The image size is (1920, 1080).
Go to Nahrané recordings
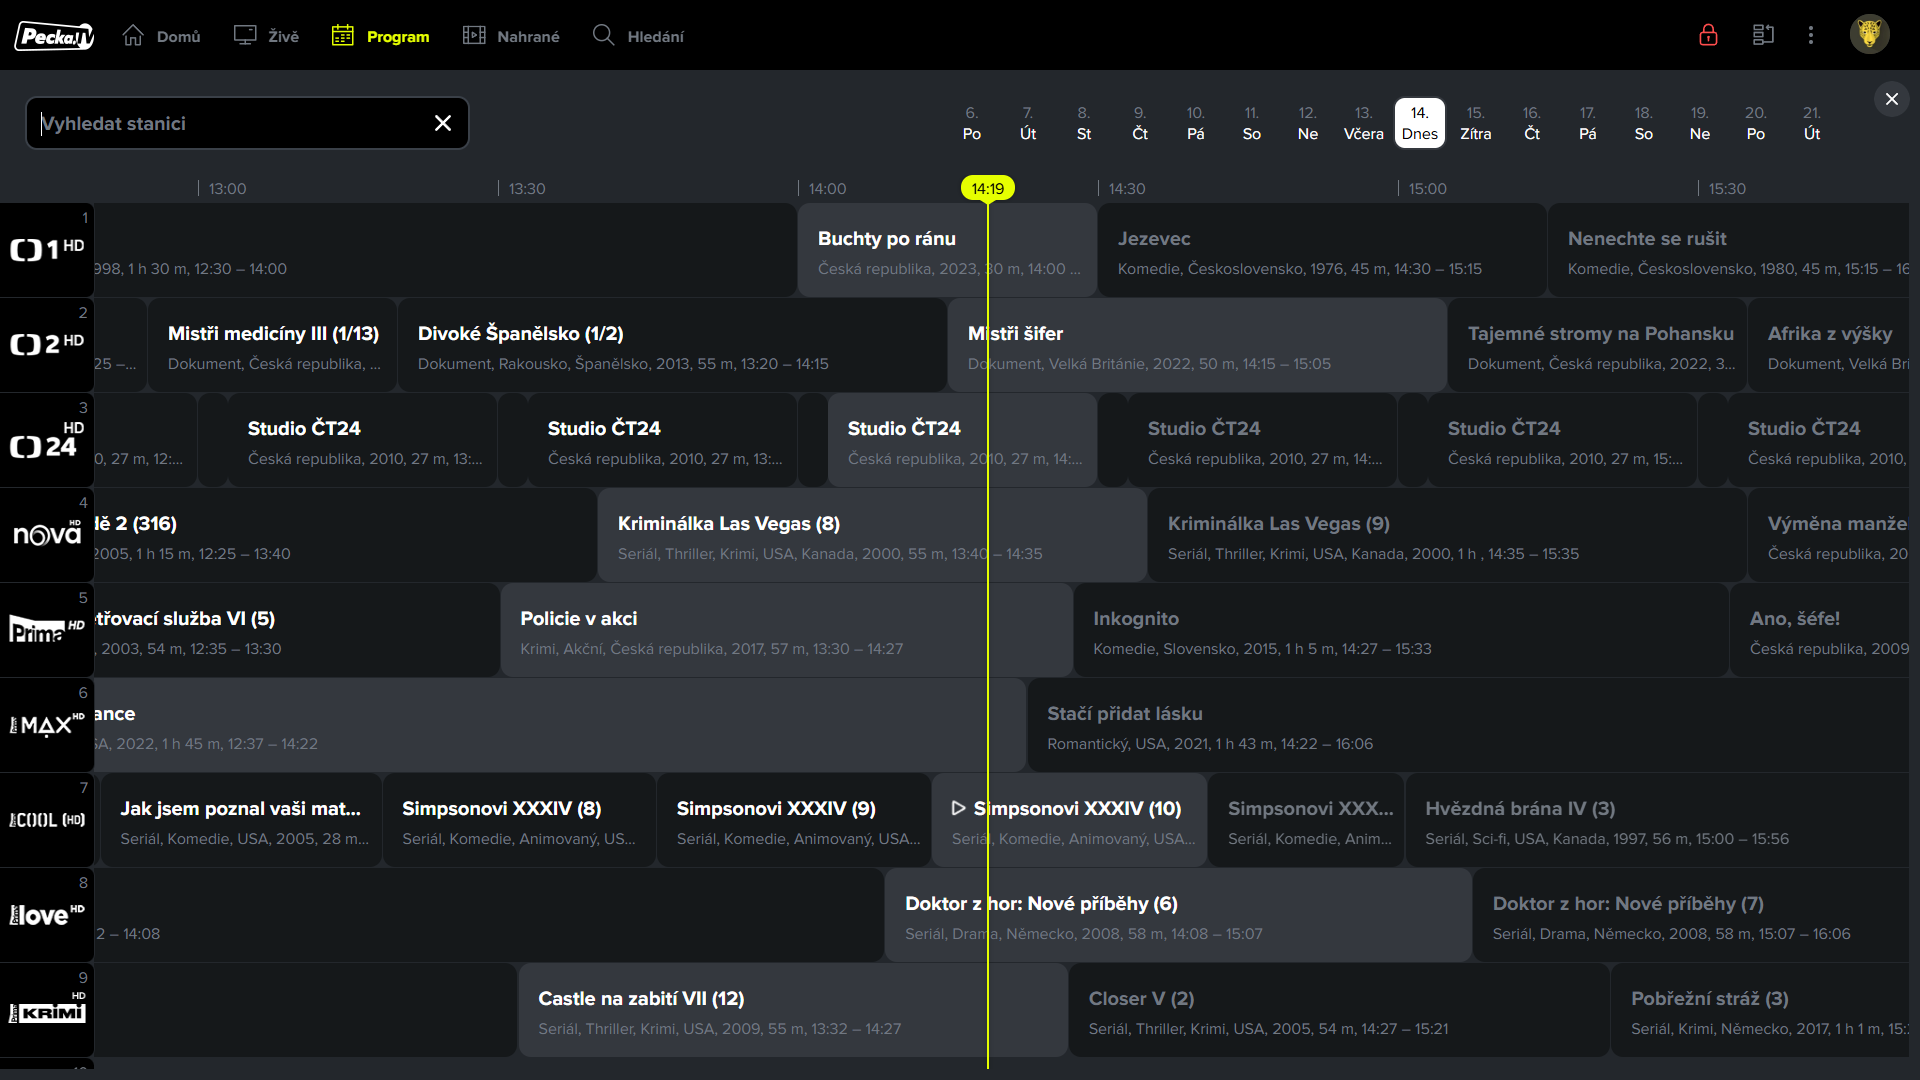[511, 36]
